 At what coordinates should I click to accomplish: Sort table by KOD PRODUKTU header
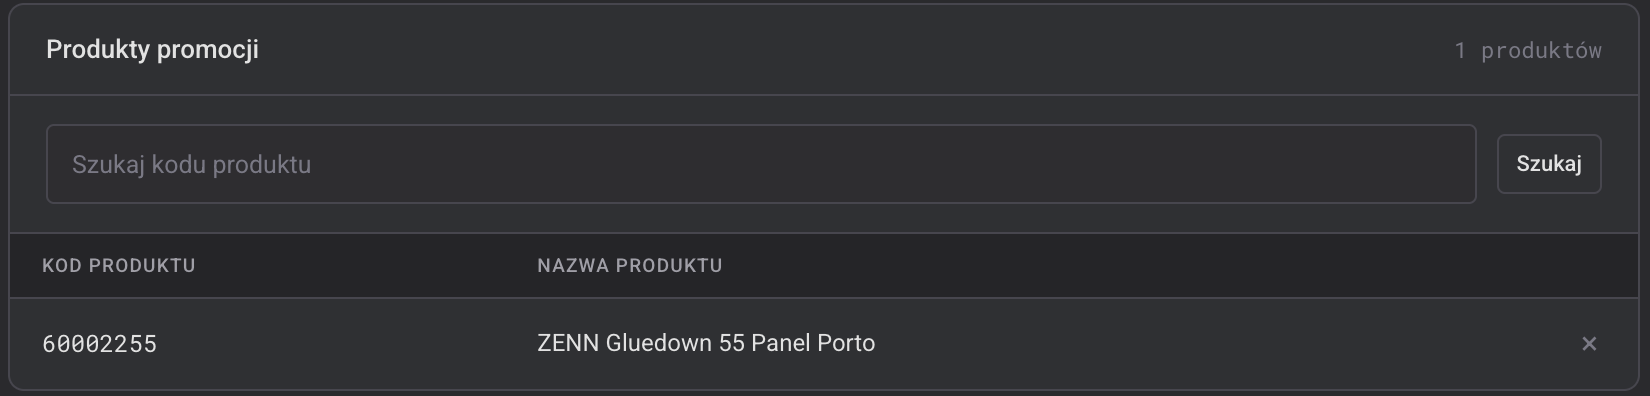pyautogui.click(x=119, y=266)
